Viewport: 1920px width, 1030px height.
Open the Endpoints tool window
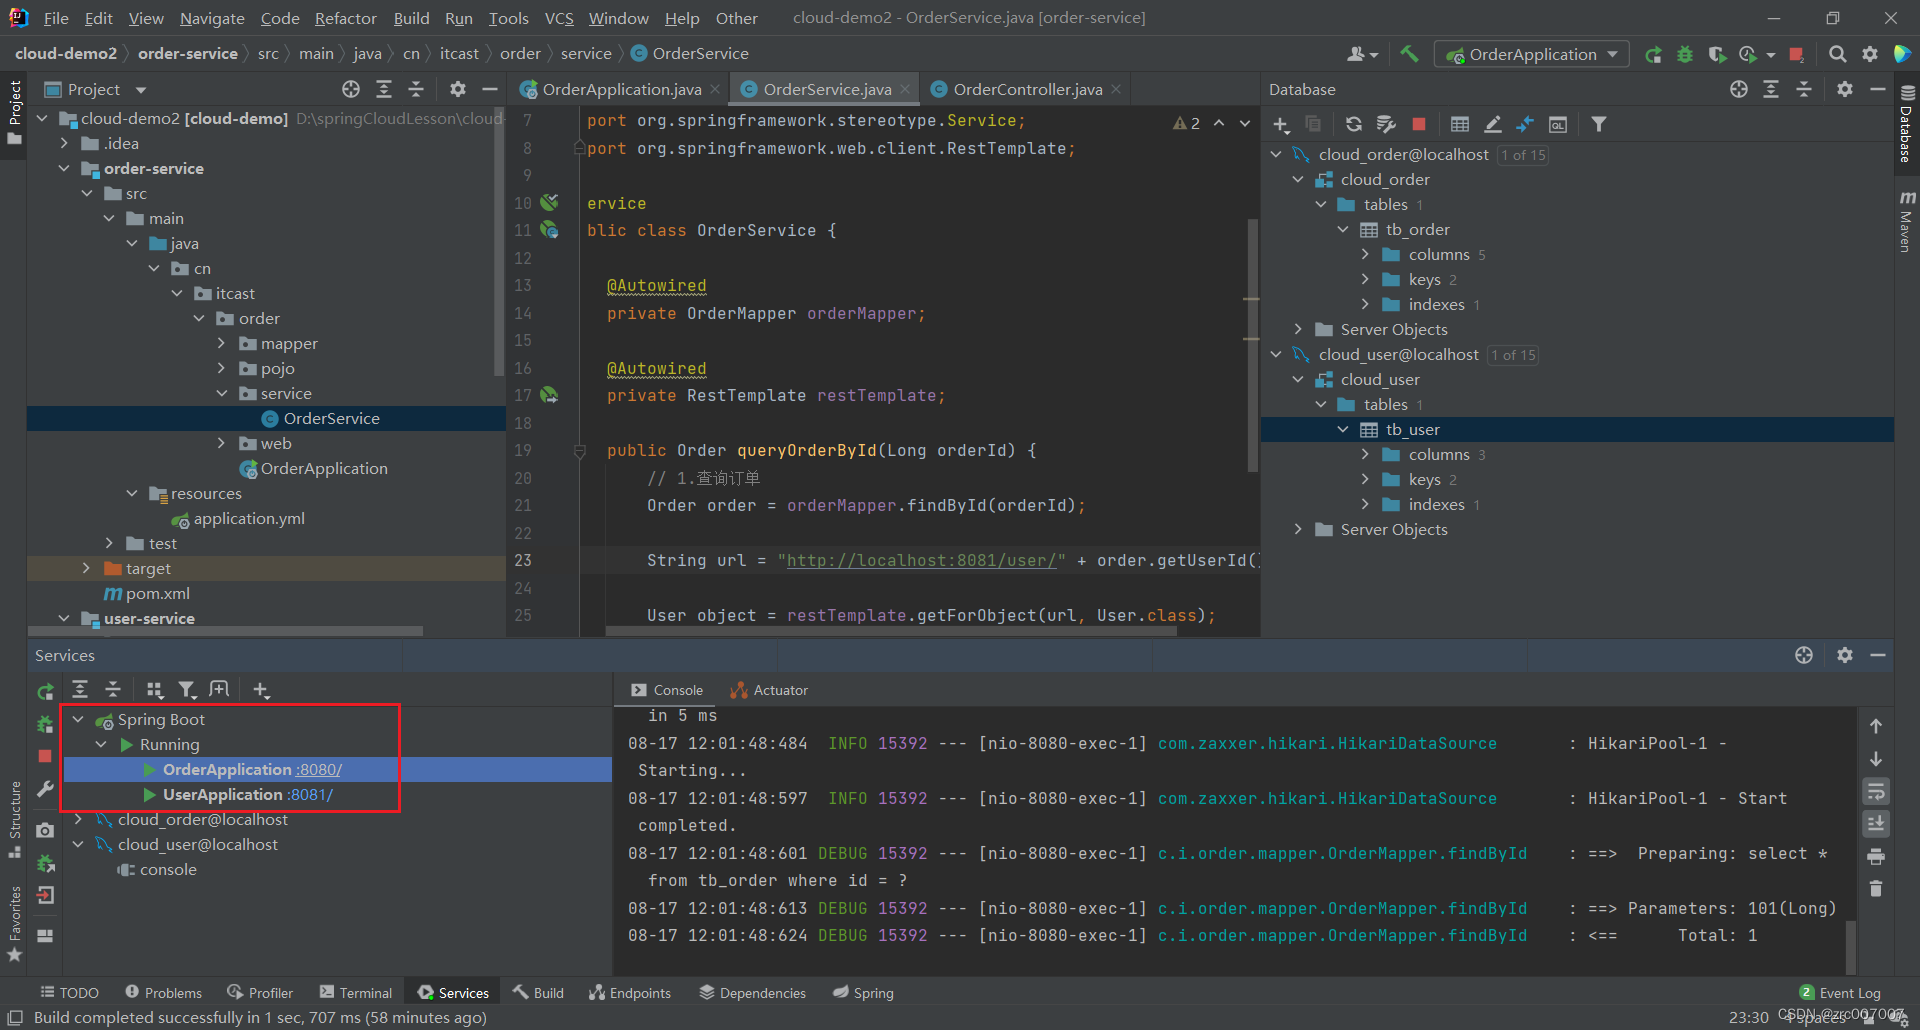coord(630,992)
